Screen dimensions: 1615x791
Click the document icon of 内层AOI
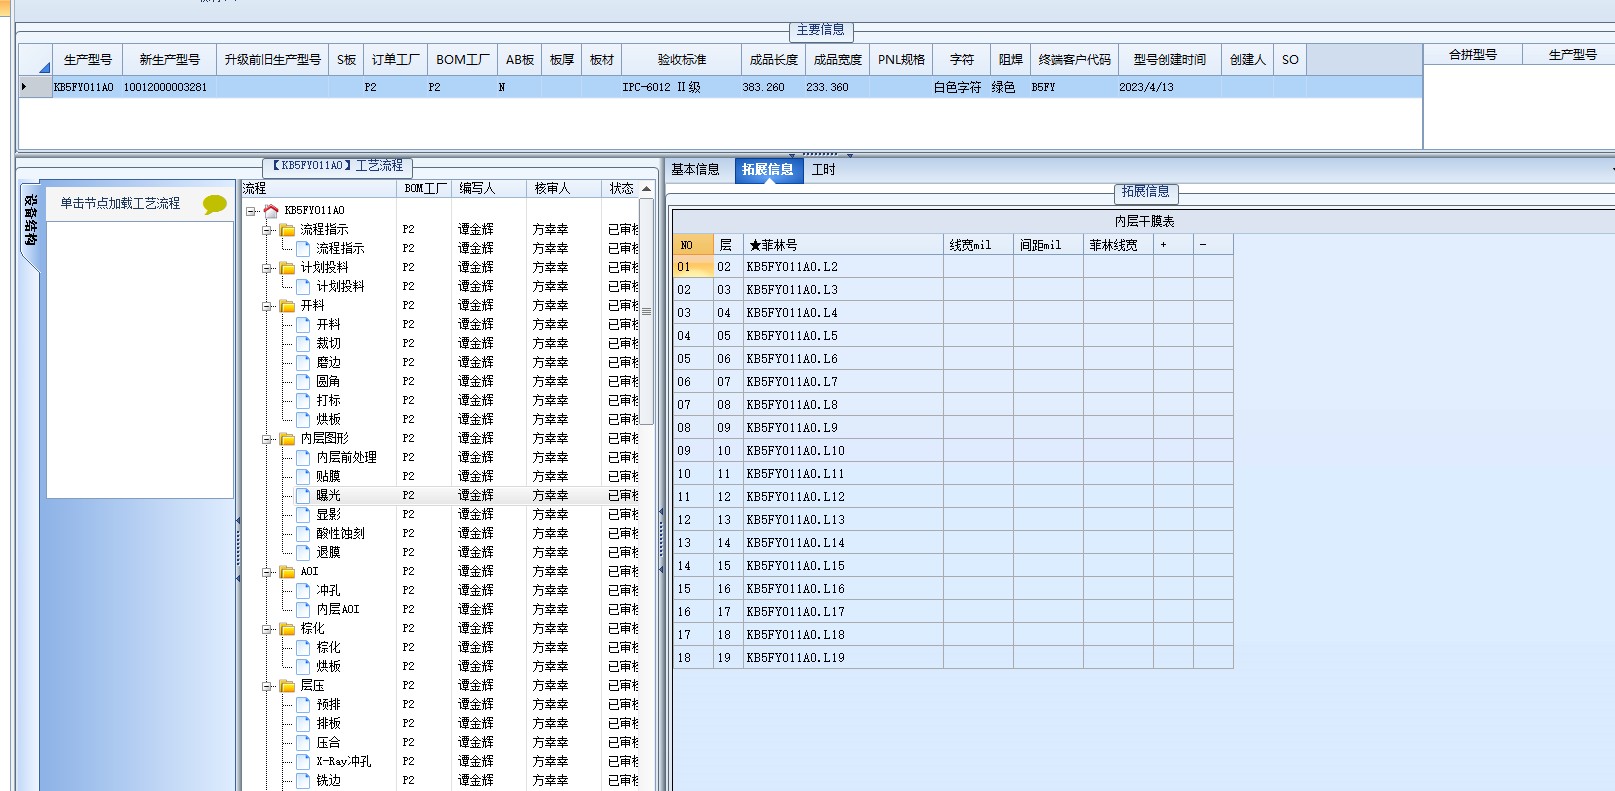coord(304,610)
